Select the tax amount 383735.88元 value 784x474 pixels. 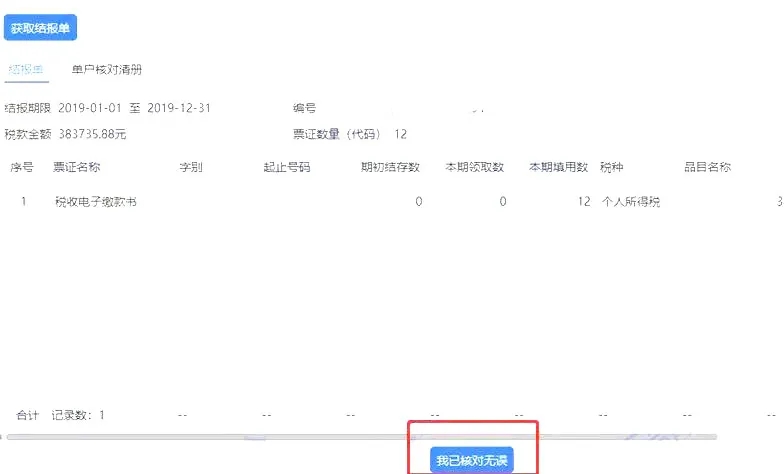coord(92,134)
